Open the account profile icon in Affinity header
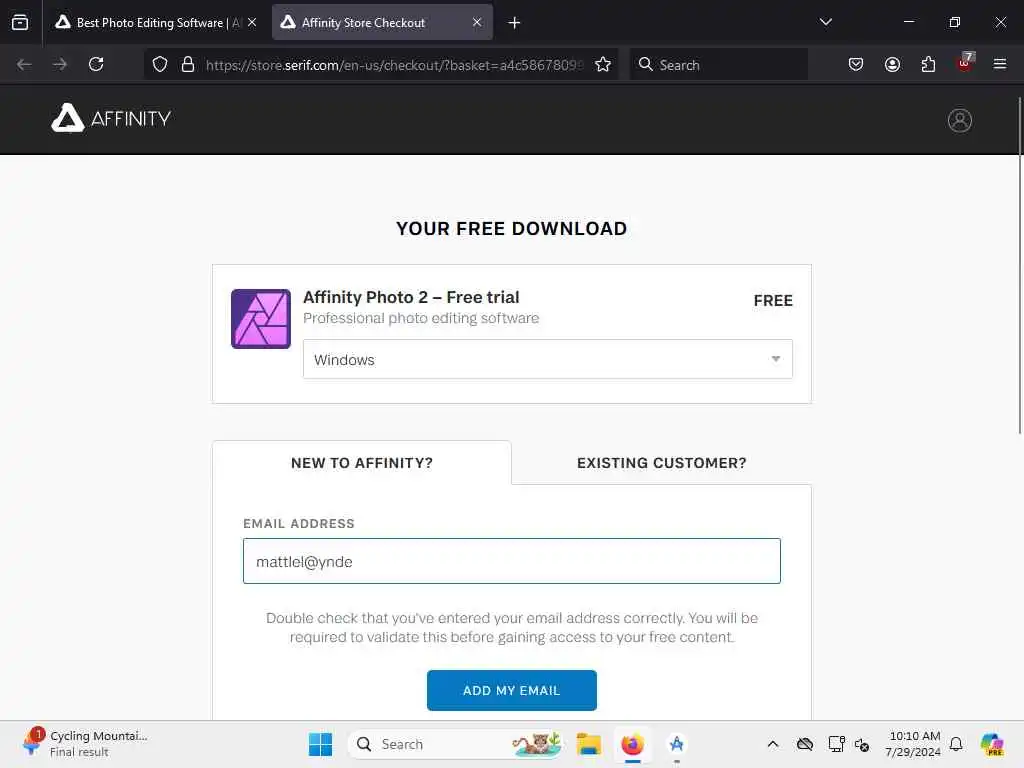The width and height of the screenshot is (1024, 768). (x=959, y=120)
